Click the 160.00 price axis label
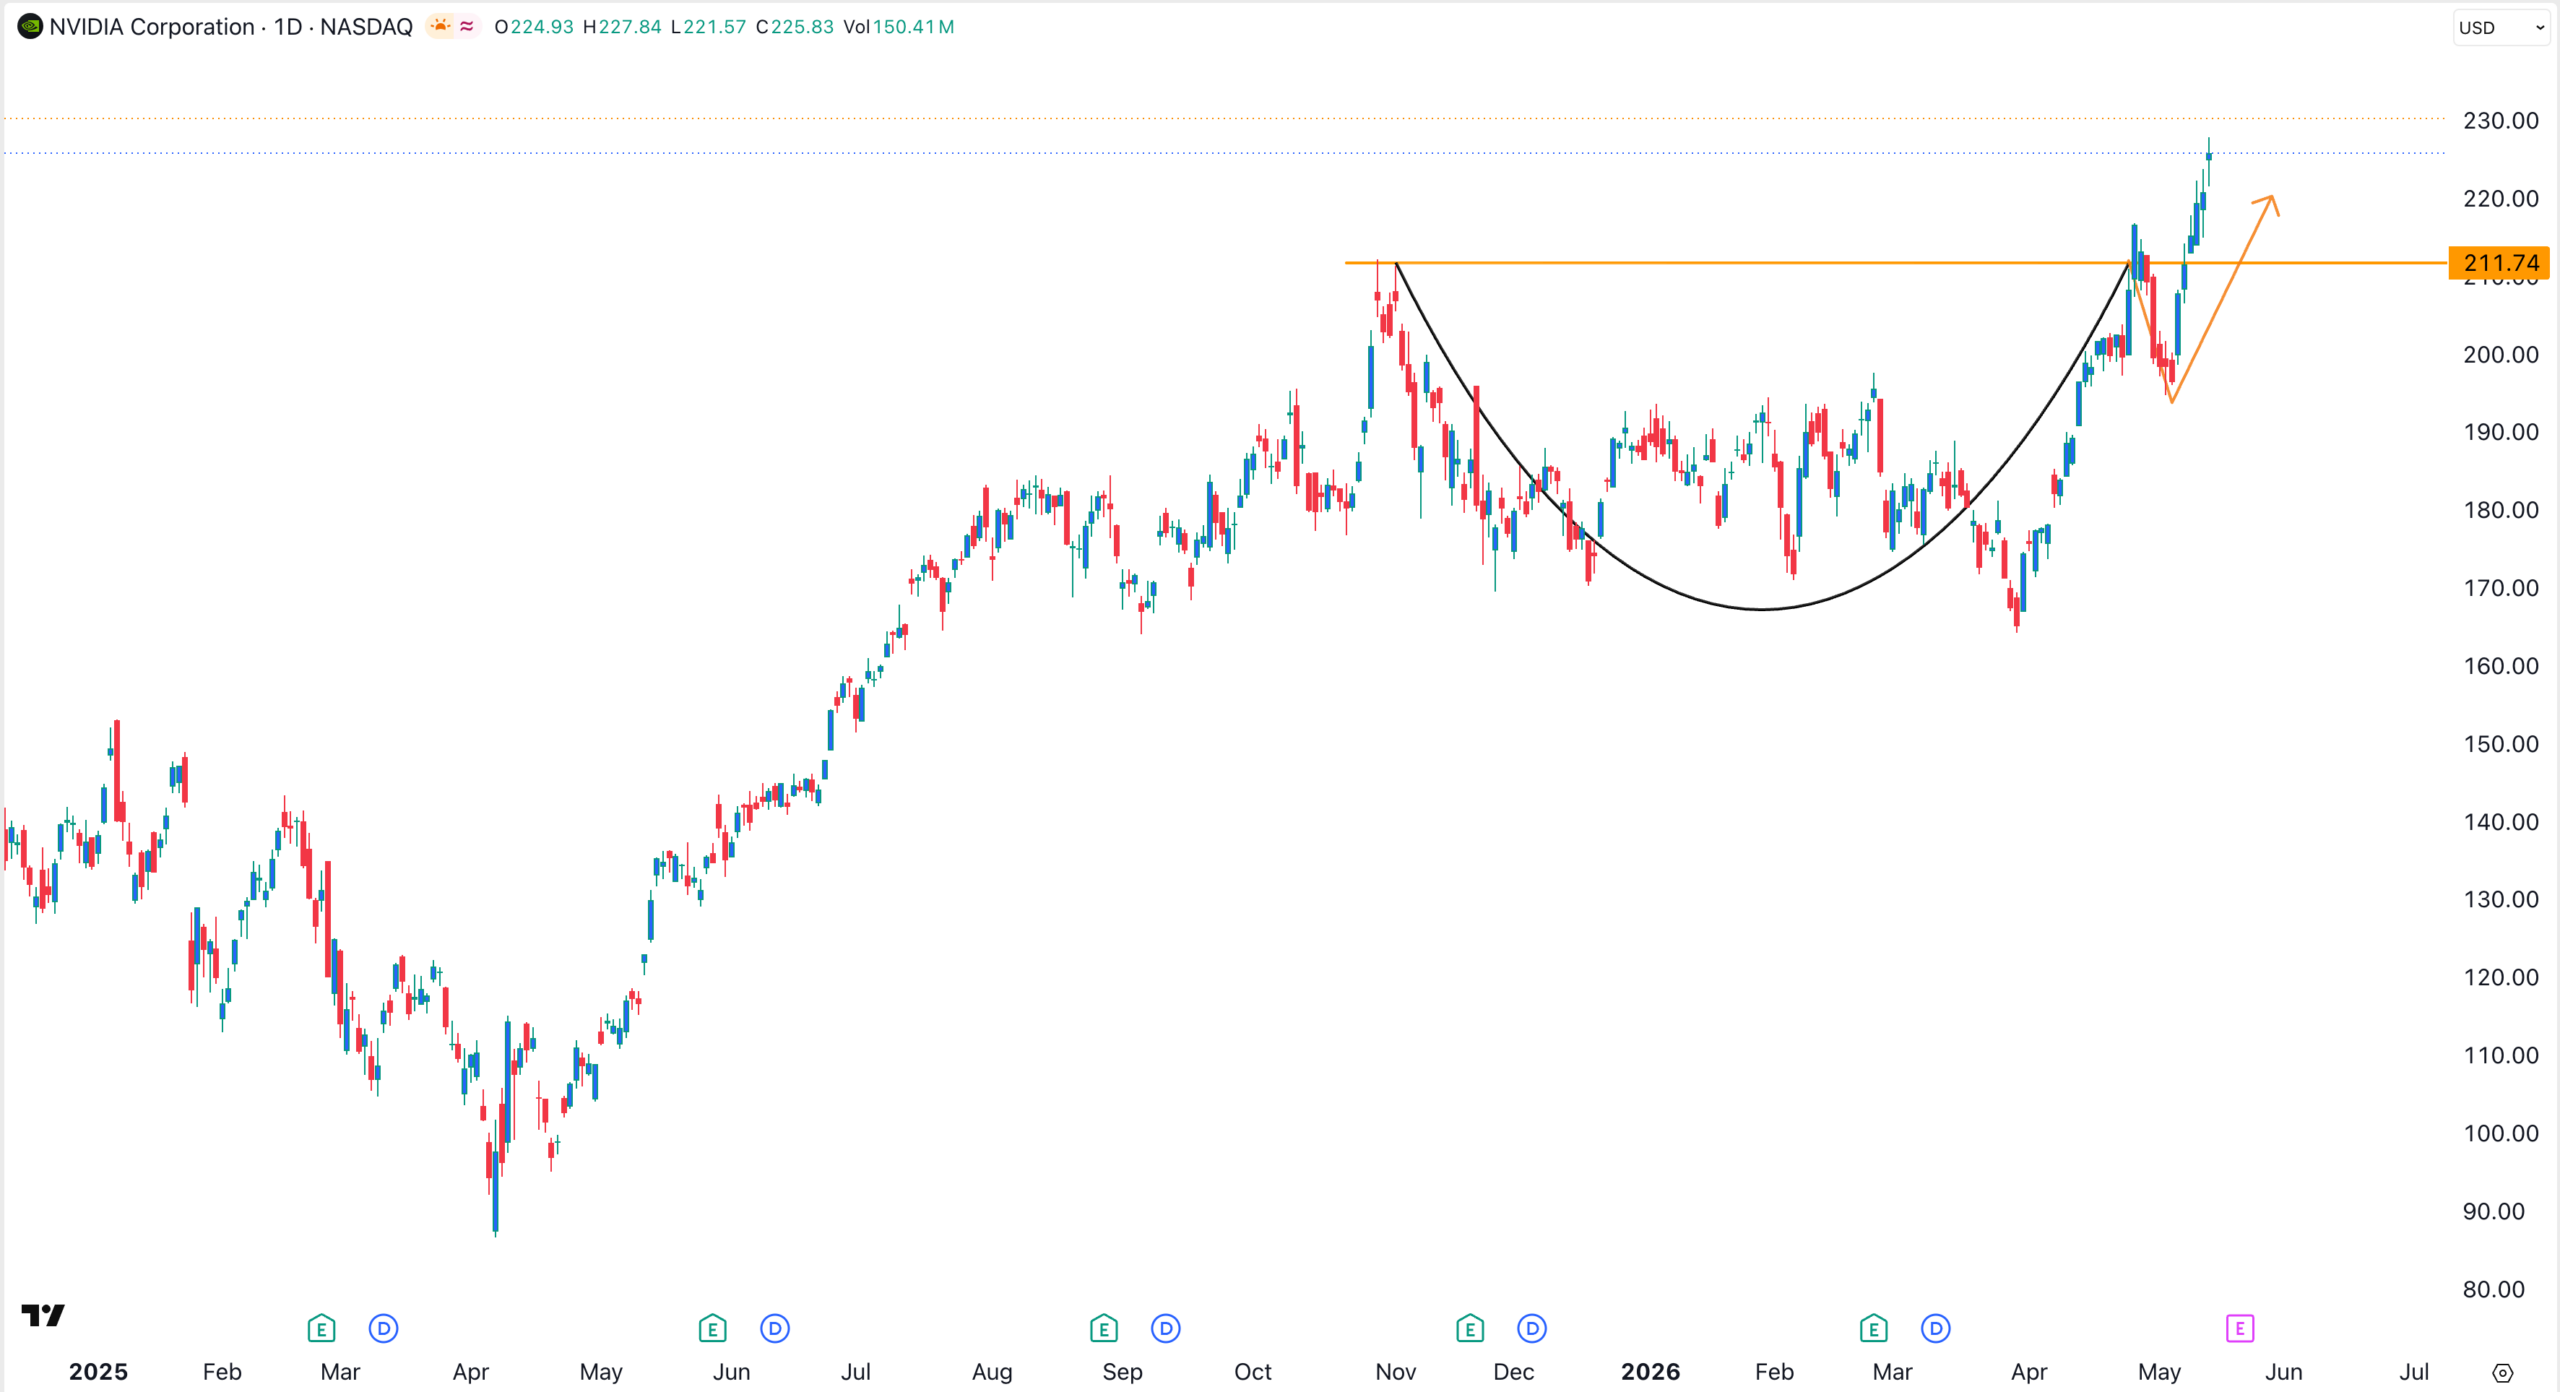The width and height of the screenshot is (2560, 1392). click(2501, 666)
